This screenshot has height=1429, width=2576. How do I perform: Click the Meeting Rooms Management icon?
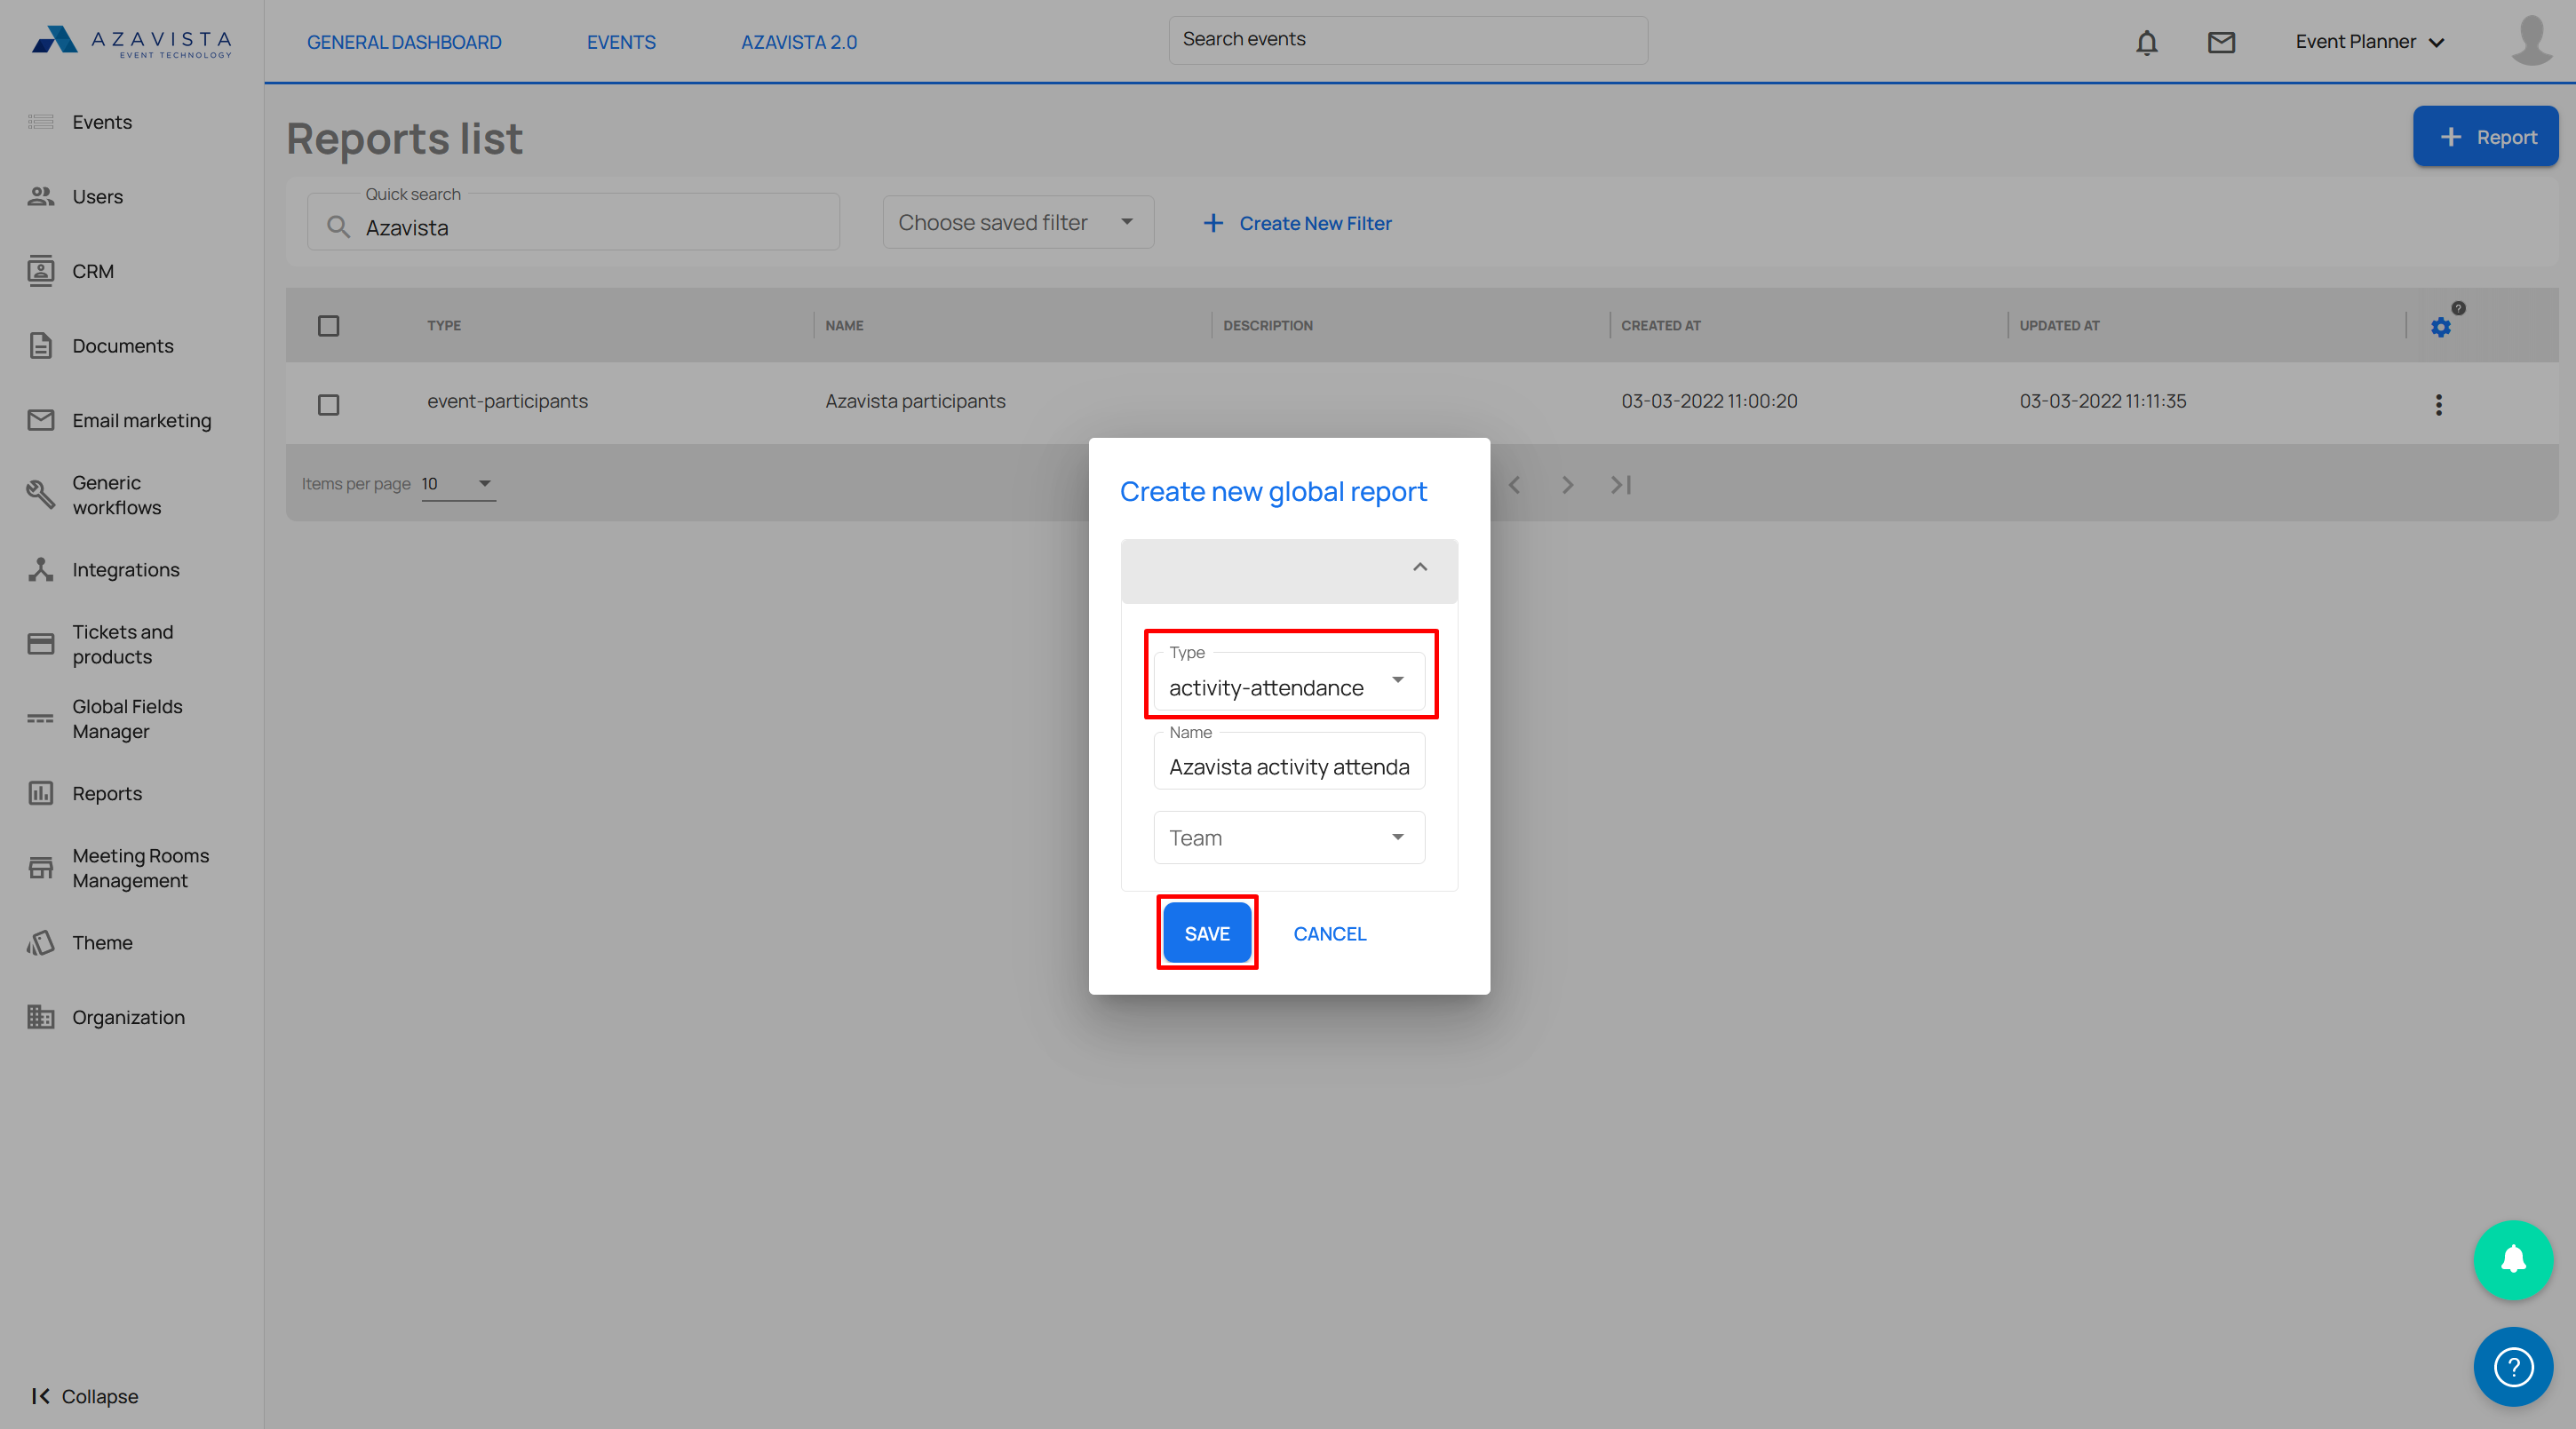pyautogui.click(x=40, y=868)
